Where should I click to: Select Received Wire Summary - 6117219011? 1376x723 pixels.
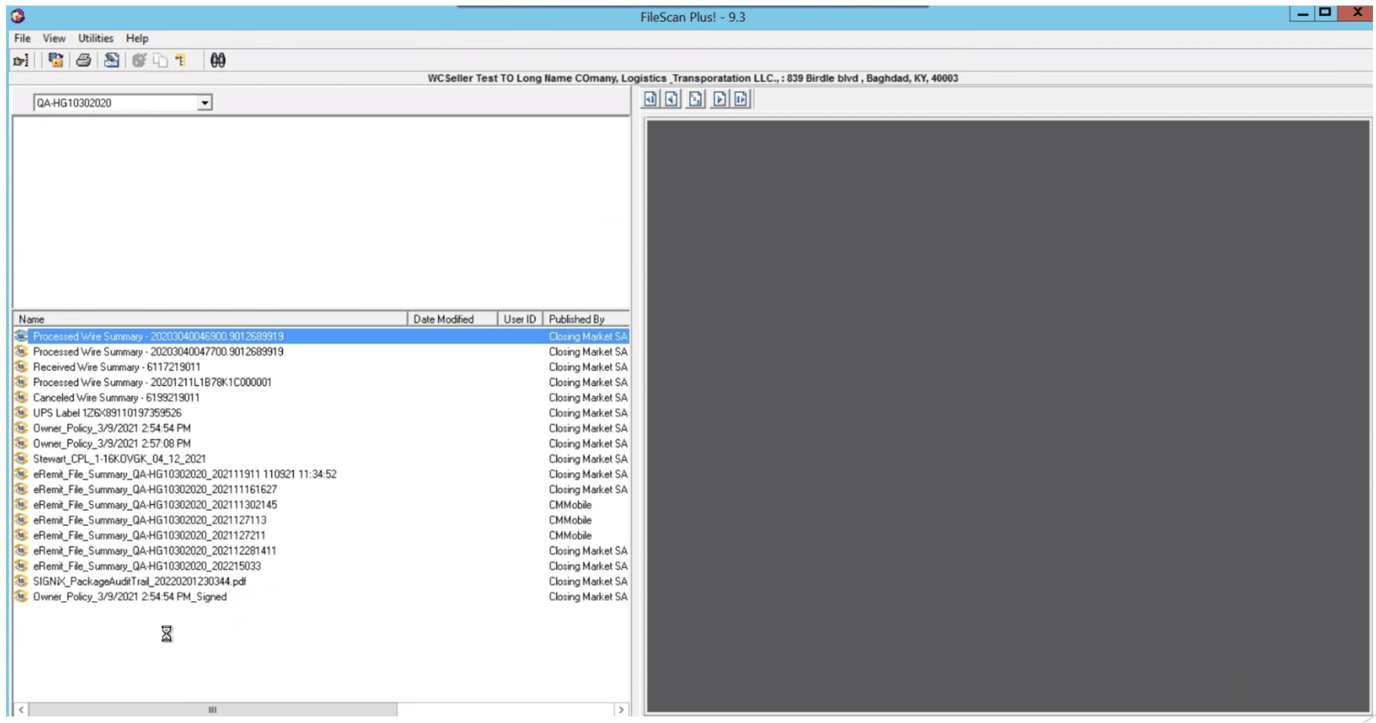tap(116, 367)
